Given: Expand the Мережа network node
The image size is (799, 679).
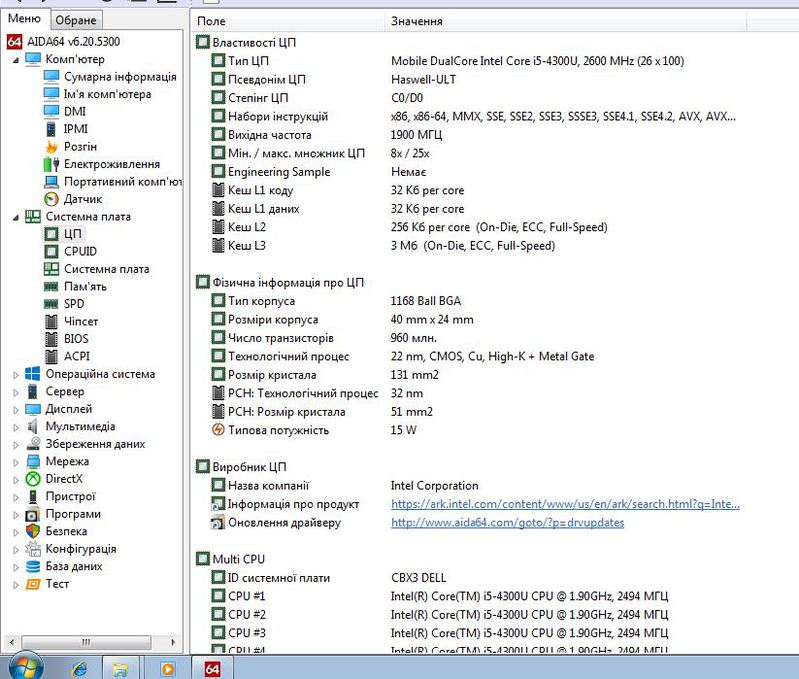Looking at the screenshot, I should point(15,462).
